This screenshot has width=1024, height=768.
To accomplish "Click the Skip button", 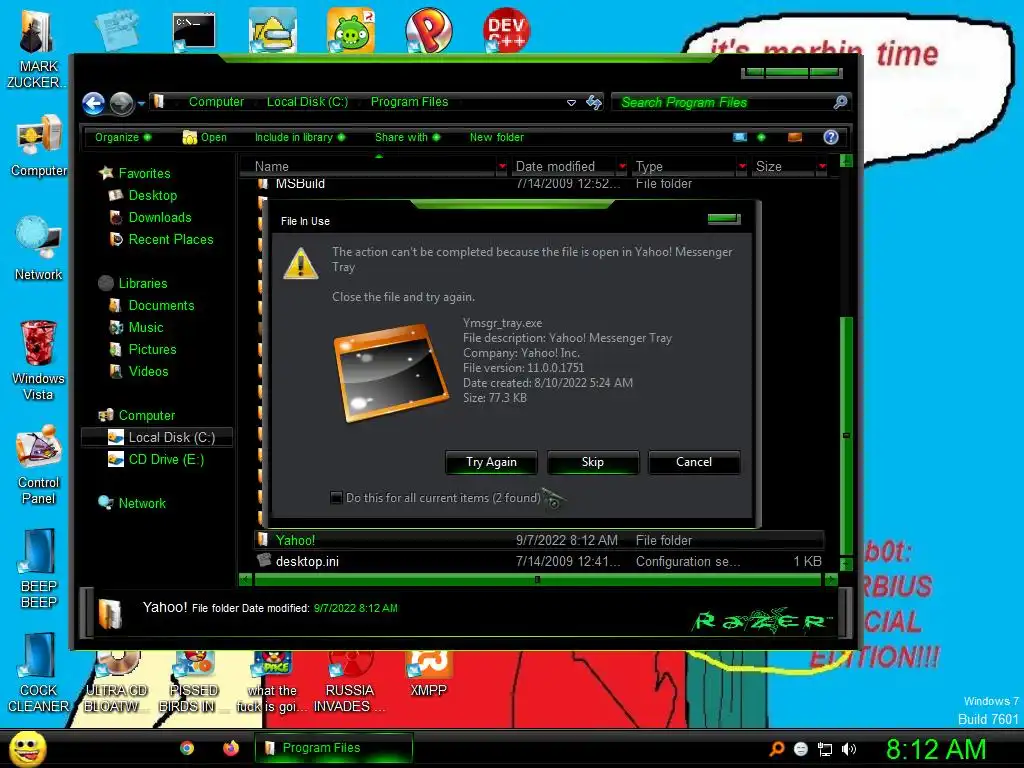I will pos(592,462).
